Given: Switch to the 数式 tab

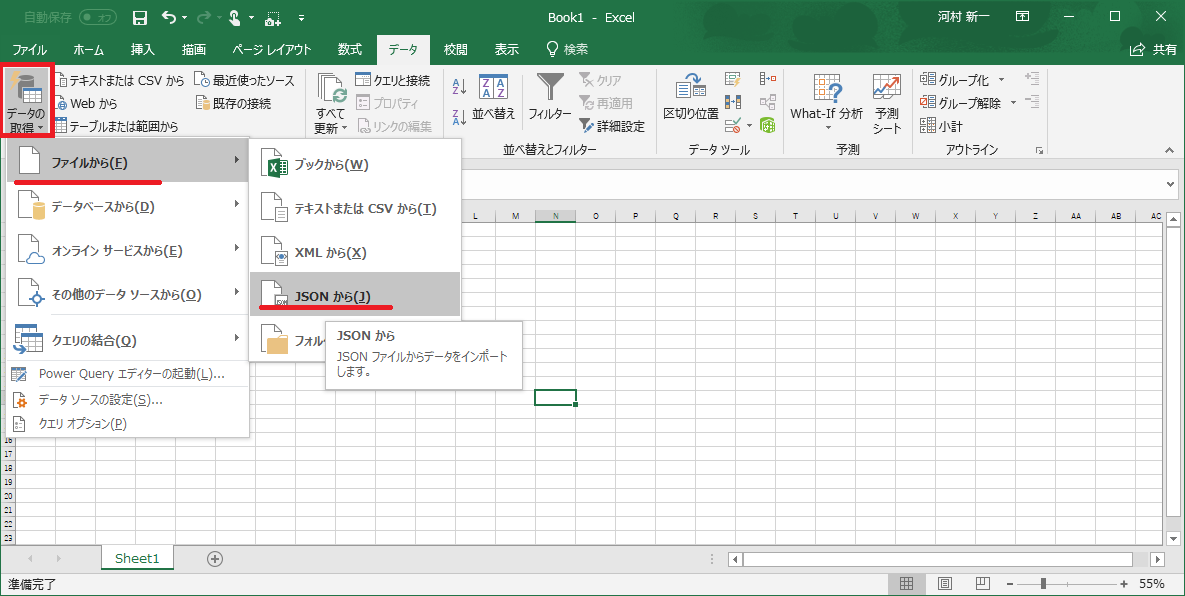Looking at the screenshot, I should tap(349, 50).
